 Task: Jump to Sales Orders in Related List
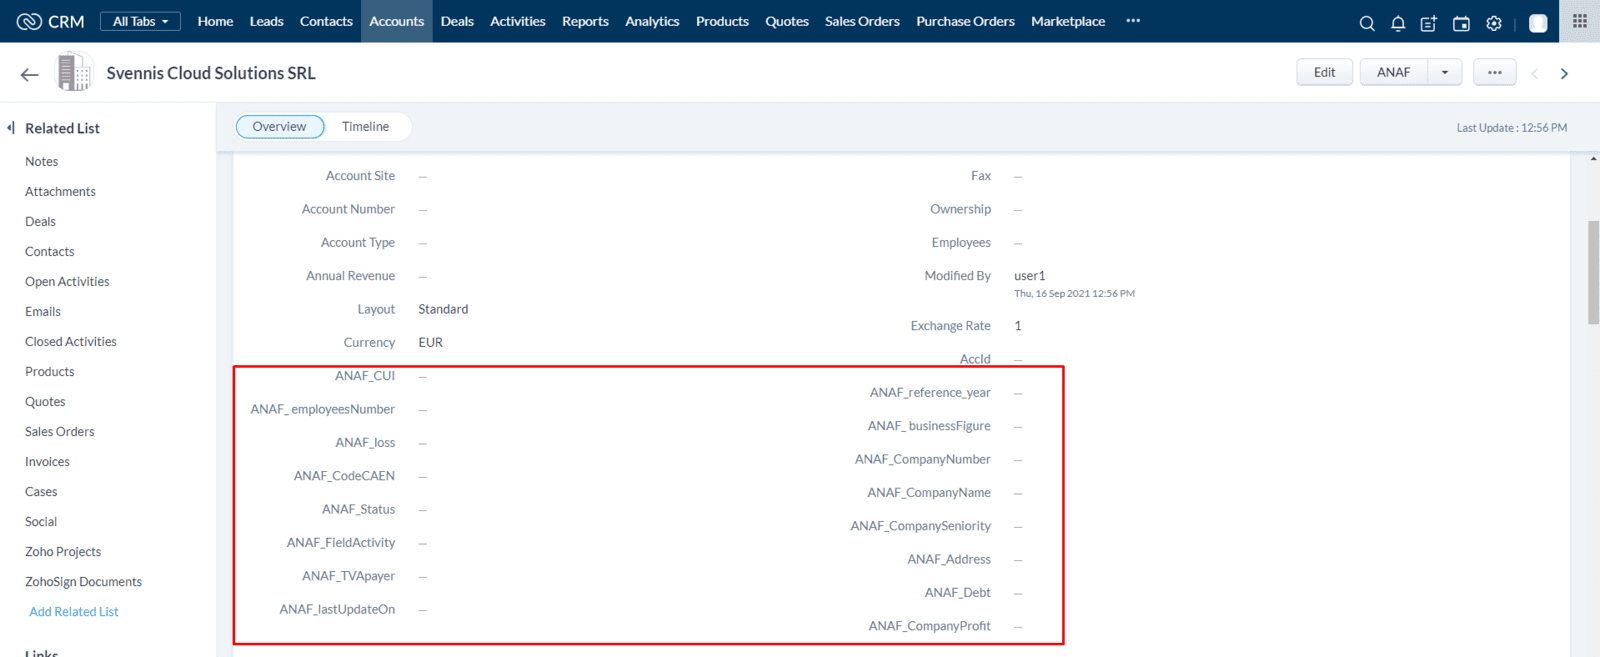[60, 431]
